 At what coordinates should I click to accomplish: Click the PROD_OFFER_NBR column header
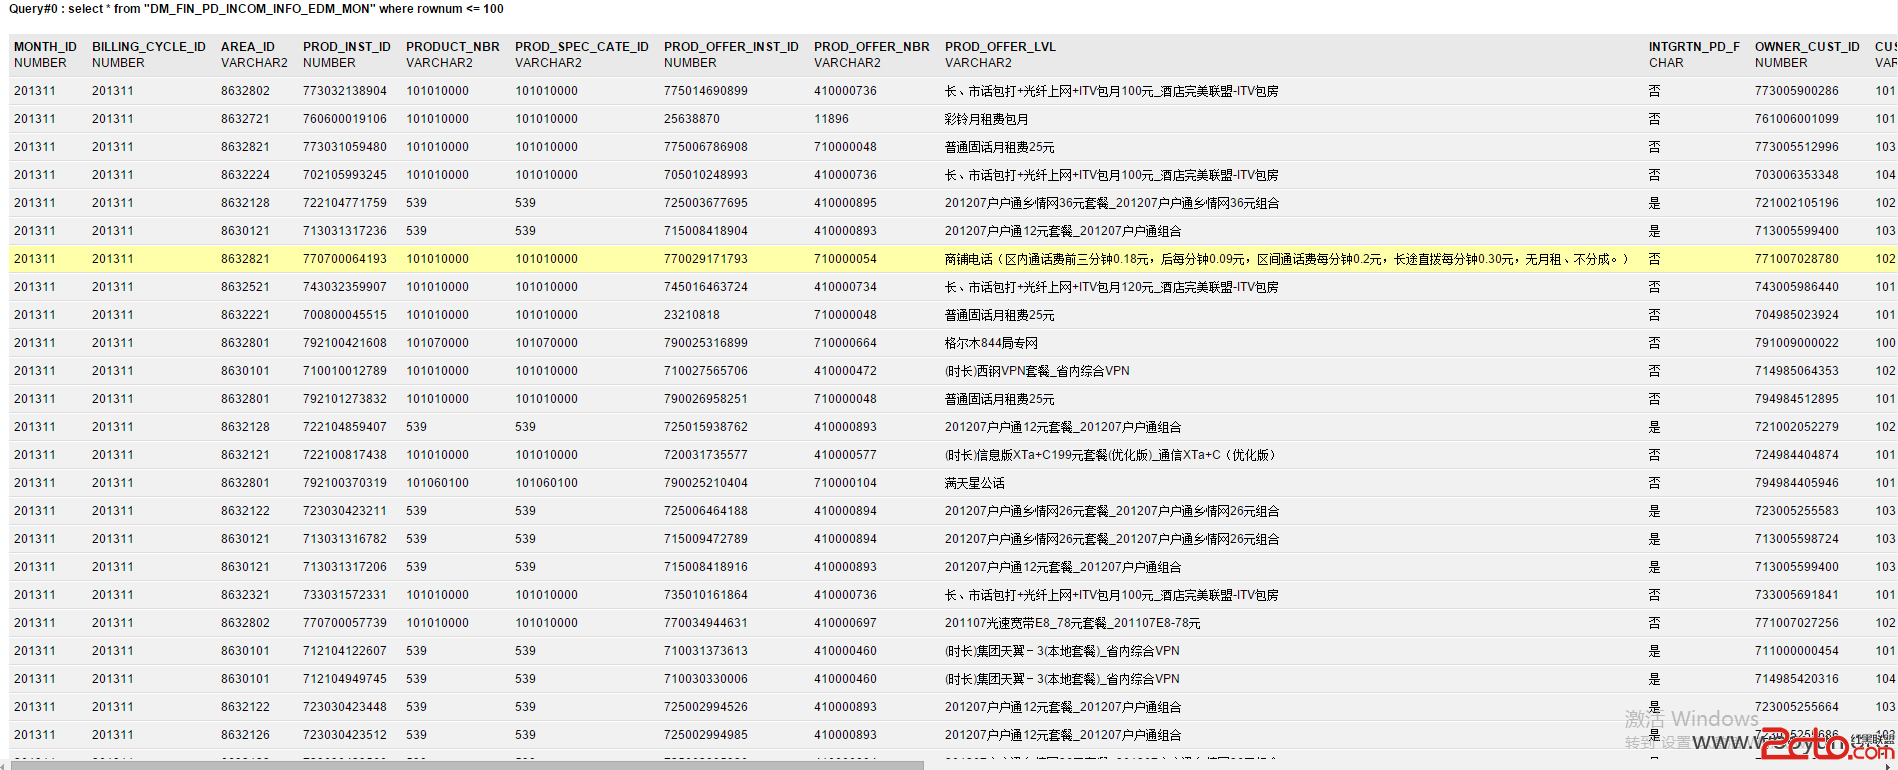871,47
